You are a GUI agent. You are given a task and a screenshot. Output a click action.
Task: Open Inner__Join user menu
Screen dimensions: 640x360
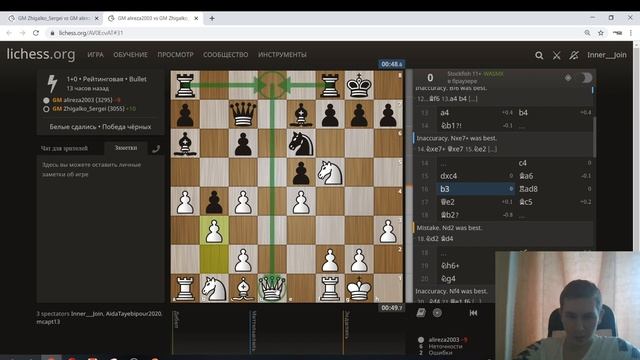(607, 55)
